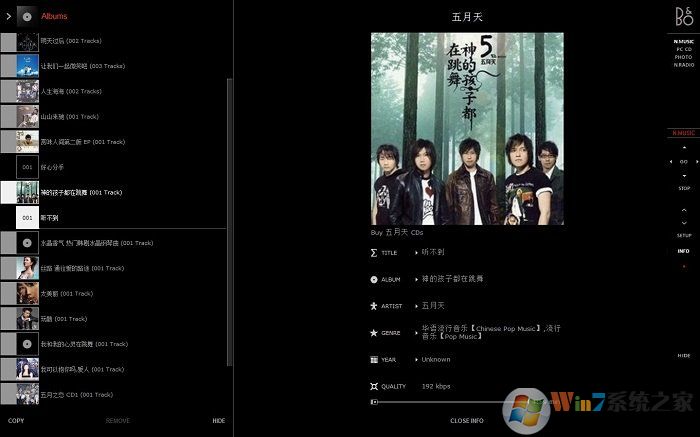The width and height of the screenshot is (700, 437).
Task: Stop playback with STOP
Action: point(684,188)
